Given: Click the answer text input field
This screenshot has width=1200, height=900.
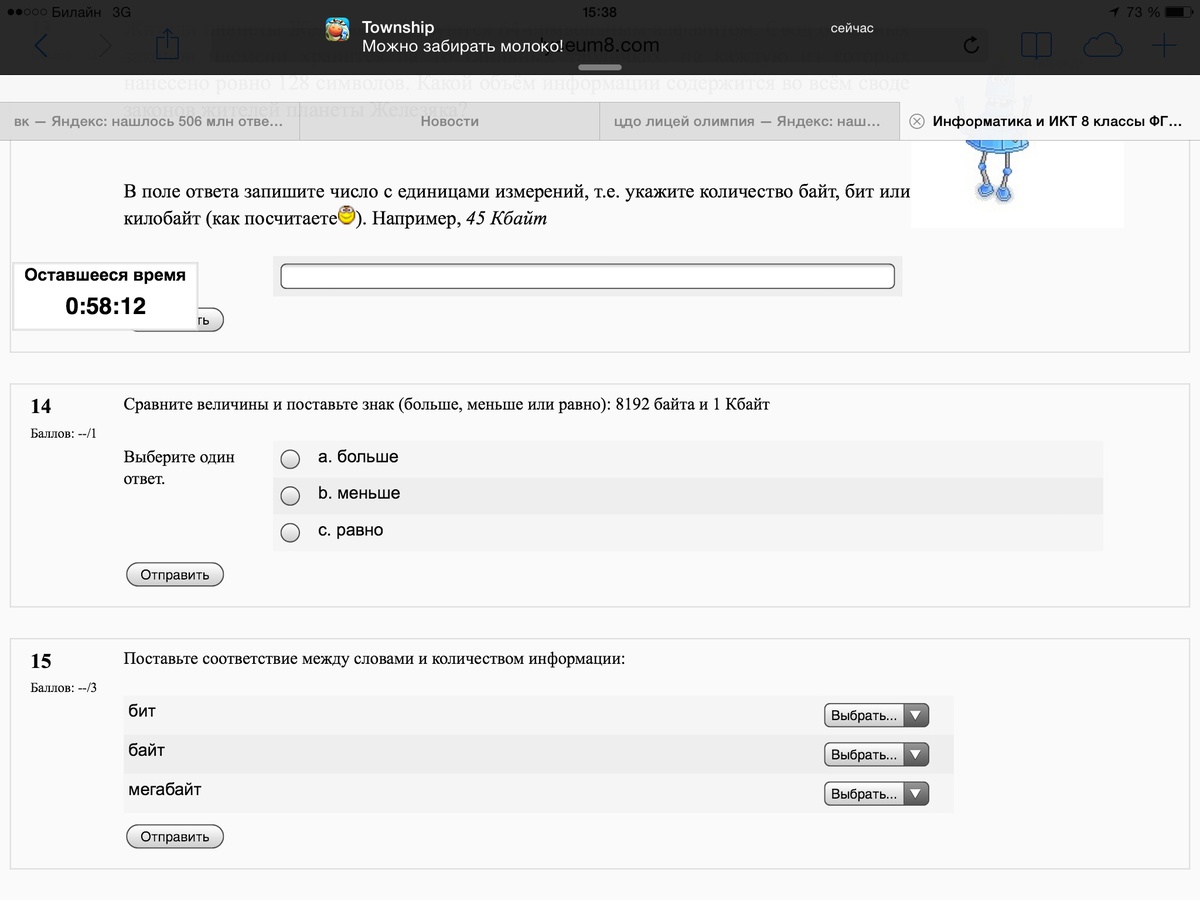Looking at the screenshot, I should (587, 276).
